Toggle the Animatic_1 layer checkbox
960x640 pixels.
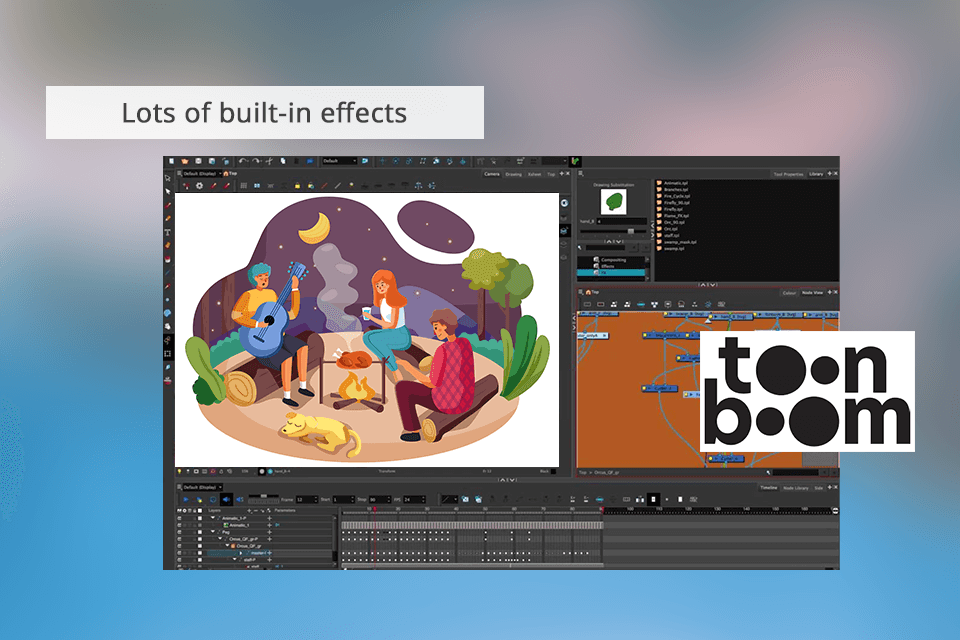(200, 525)
